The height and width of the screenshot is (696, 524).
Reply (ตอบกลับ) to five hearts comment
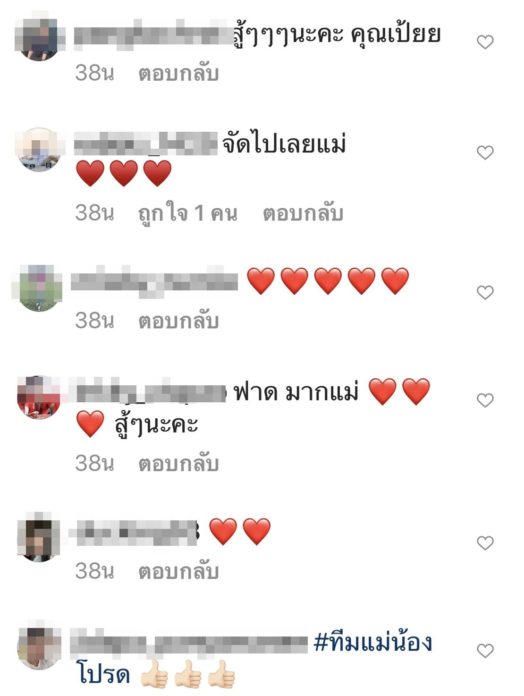click(178, 320)
